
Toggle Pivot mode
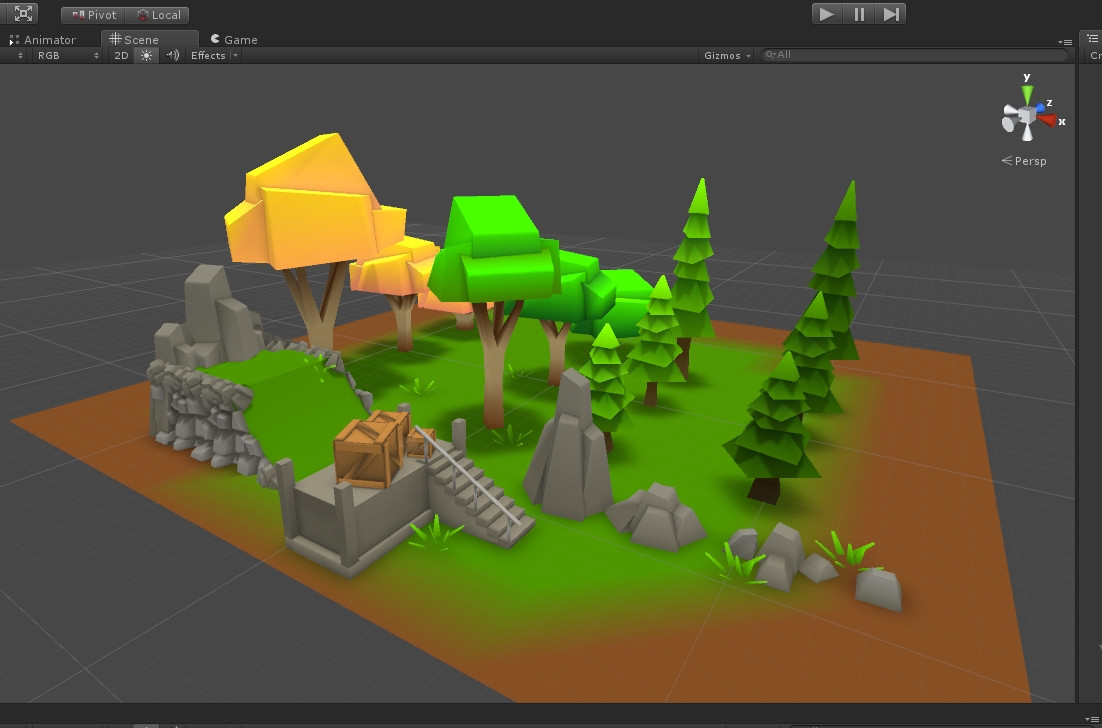coord(93,15)
